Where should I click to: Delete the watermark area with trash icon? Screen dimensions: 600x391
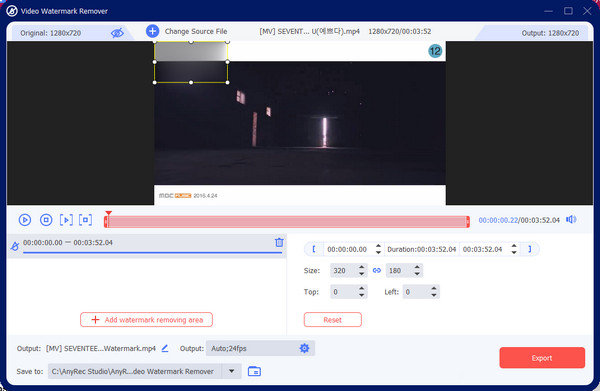pos(279,242)
